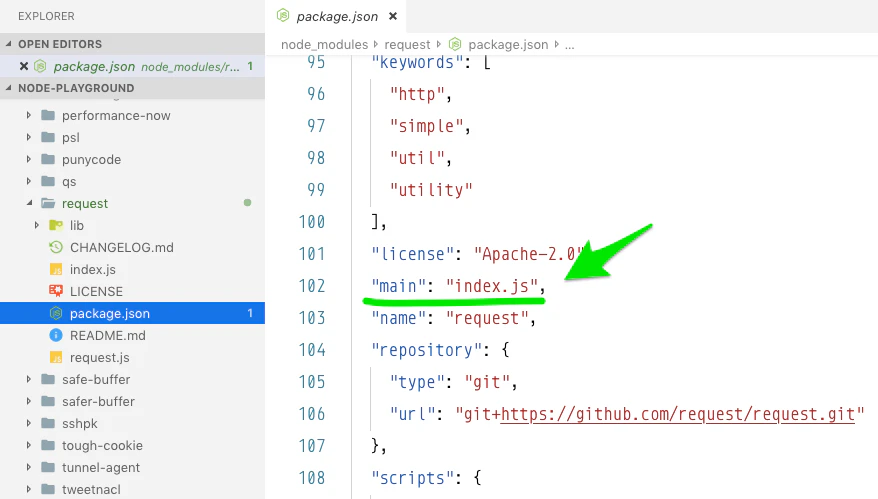Close the package.json editor tab

point(393,16)
